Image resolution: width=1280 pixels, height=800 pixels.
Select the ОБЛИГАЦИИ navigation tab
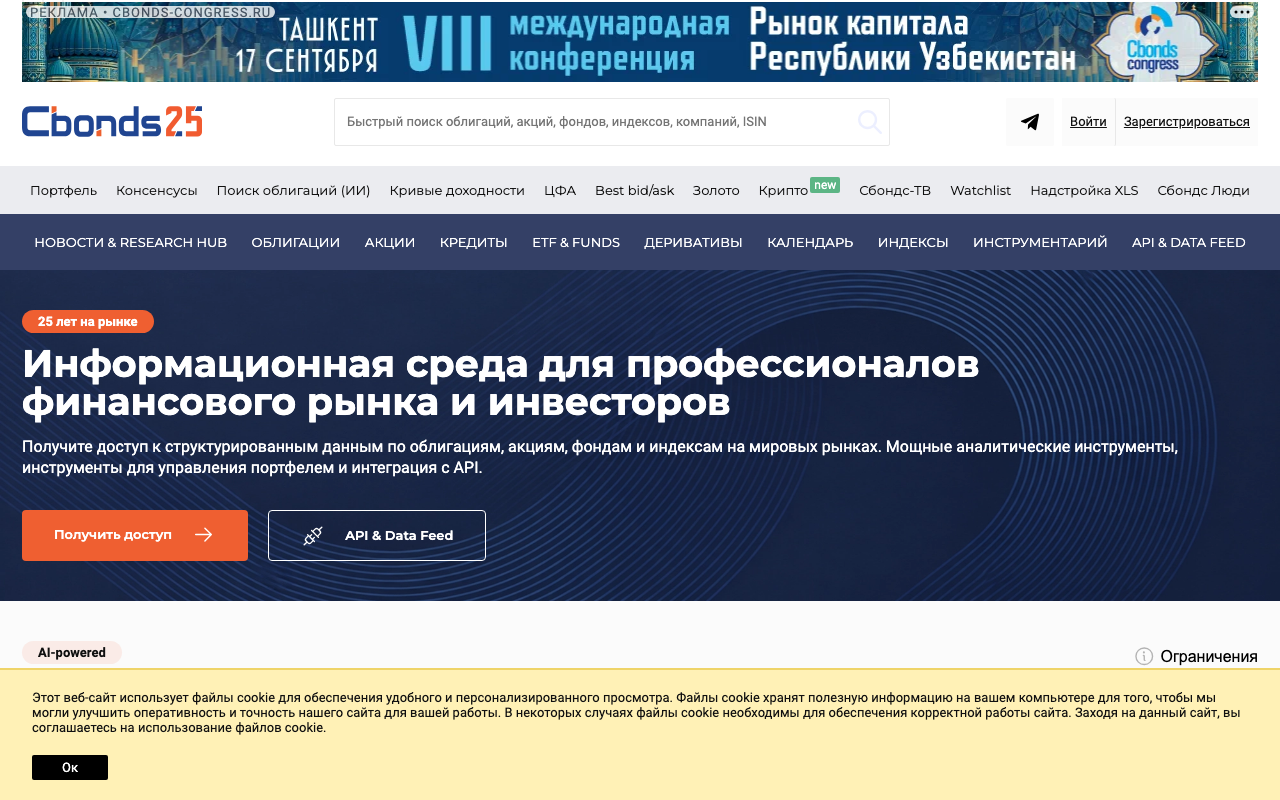click(x=295, y=242)
